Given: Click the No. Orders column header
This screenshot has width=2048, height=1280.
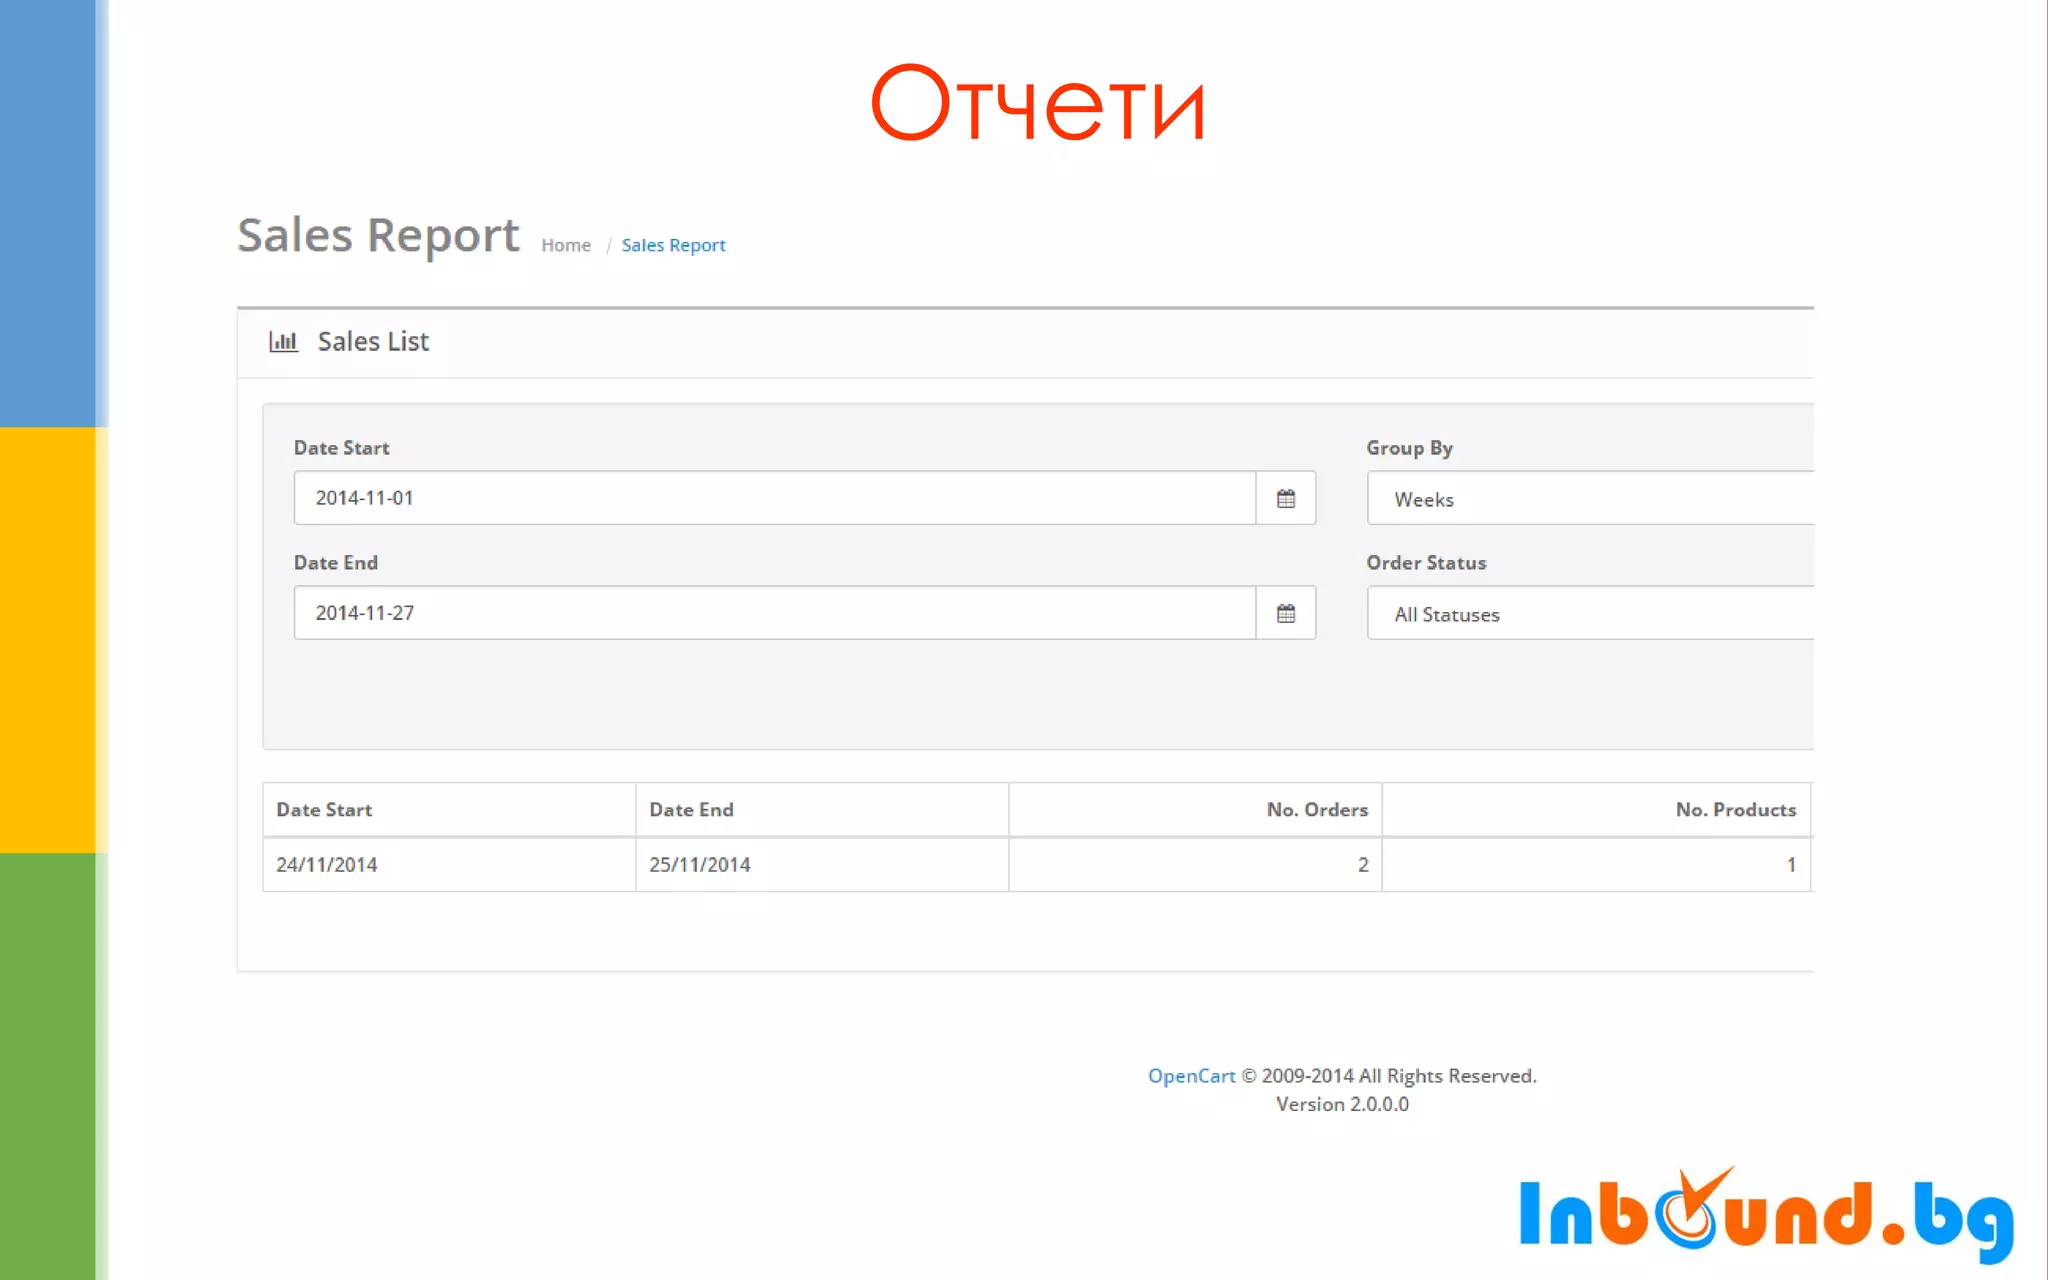Looking at the screenshot, I should click(x=1195, y=809).
